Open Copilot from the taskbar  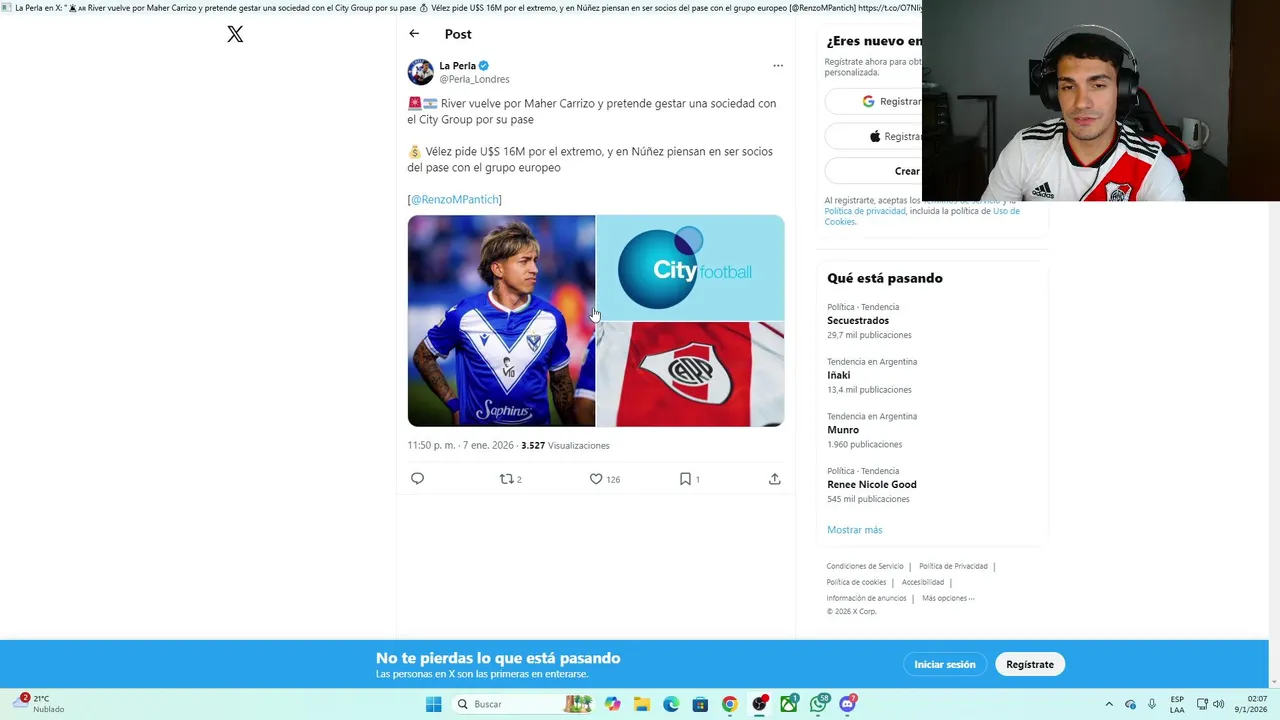click(612, 704)
